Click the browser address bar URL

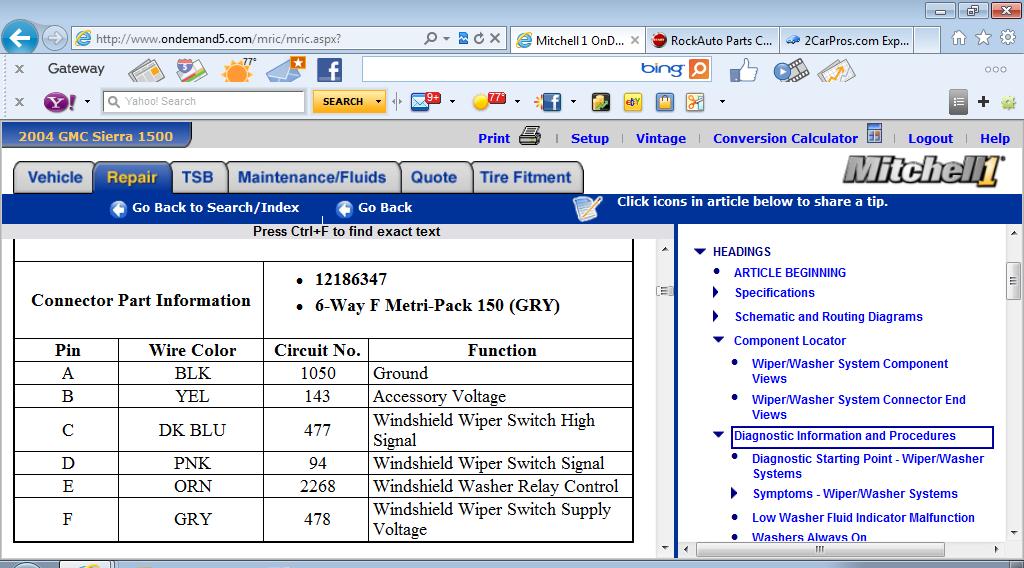pyautogui.click(x=218, y=39)
